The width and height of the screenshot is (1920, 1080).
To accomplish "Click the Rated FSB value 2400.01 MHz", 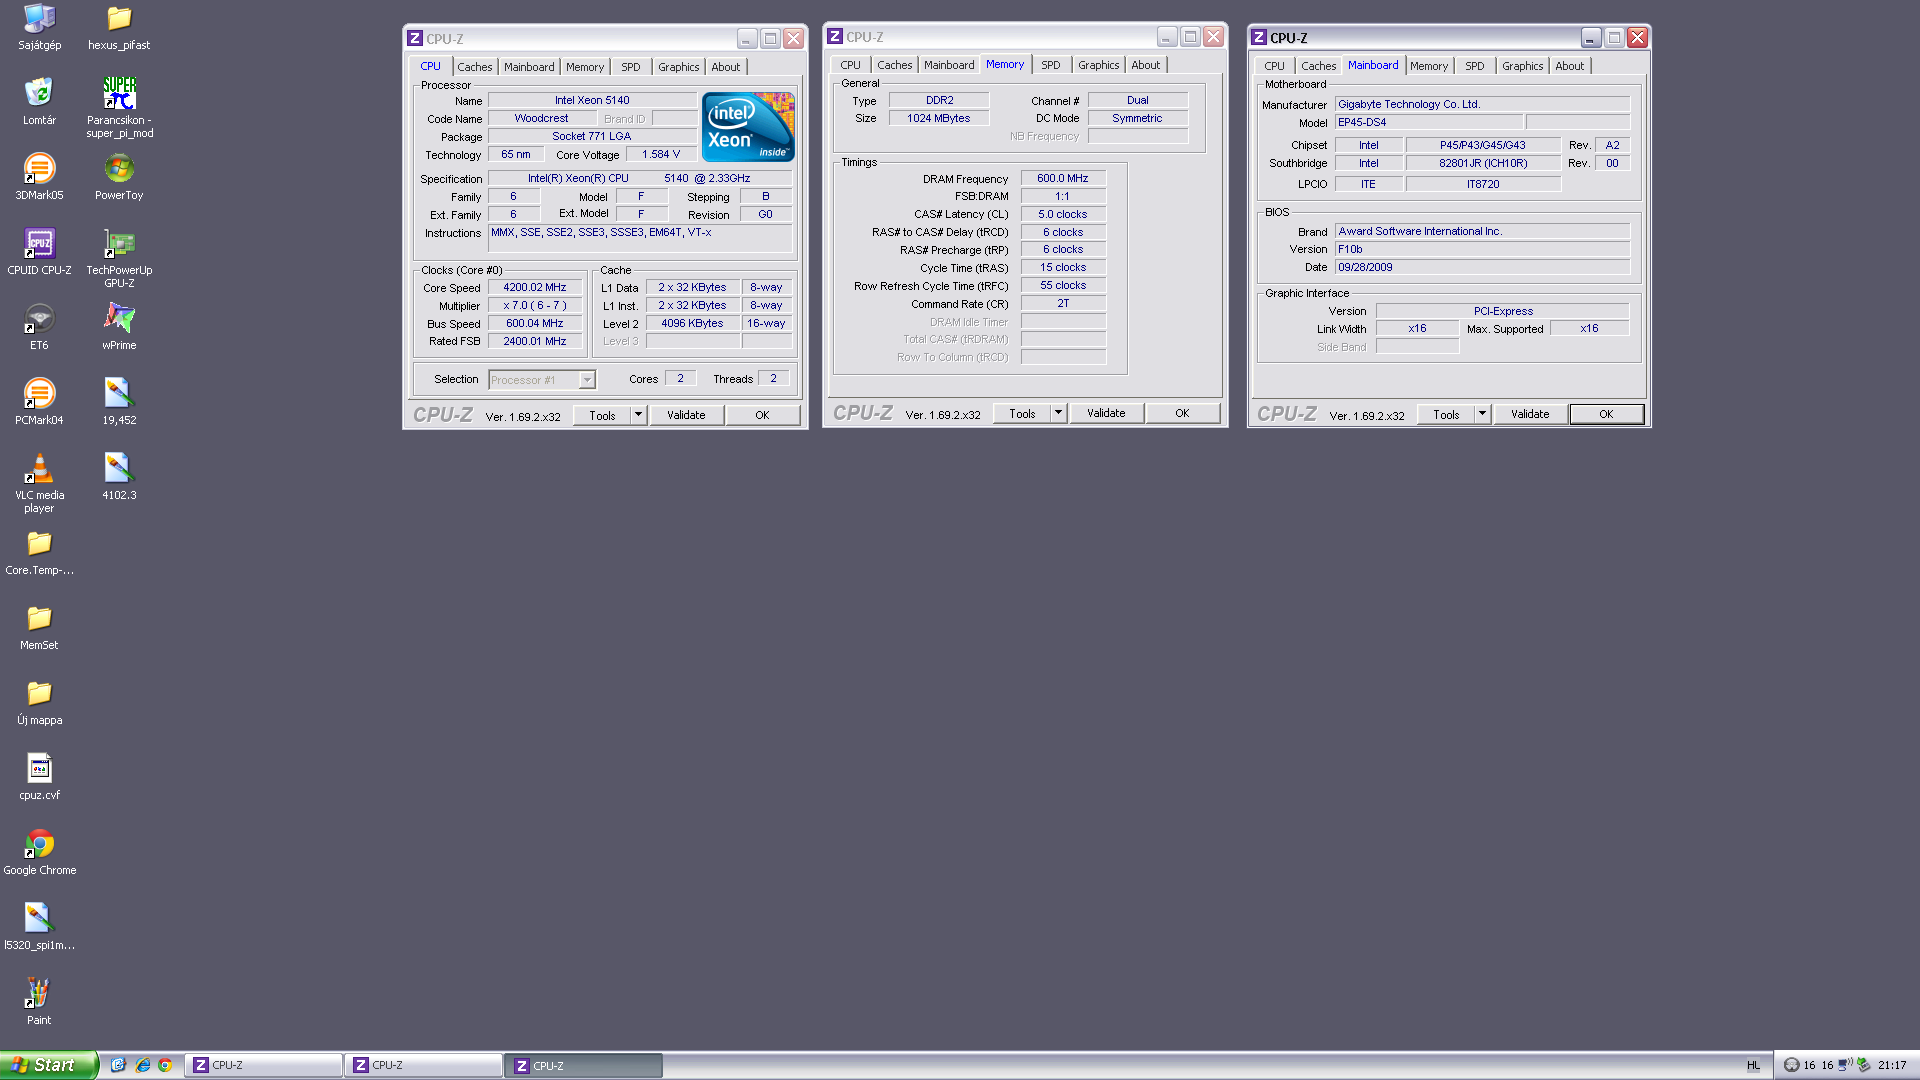I will (x=535, y=342).
